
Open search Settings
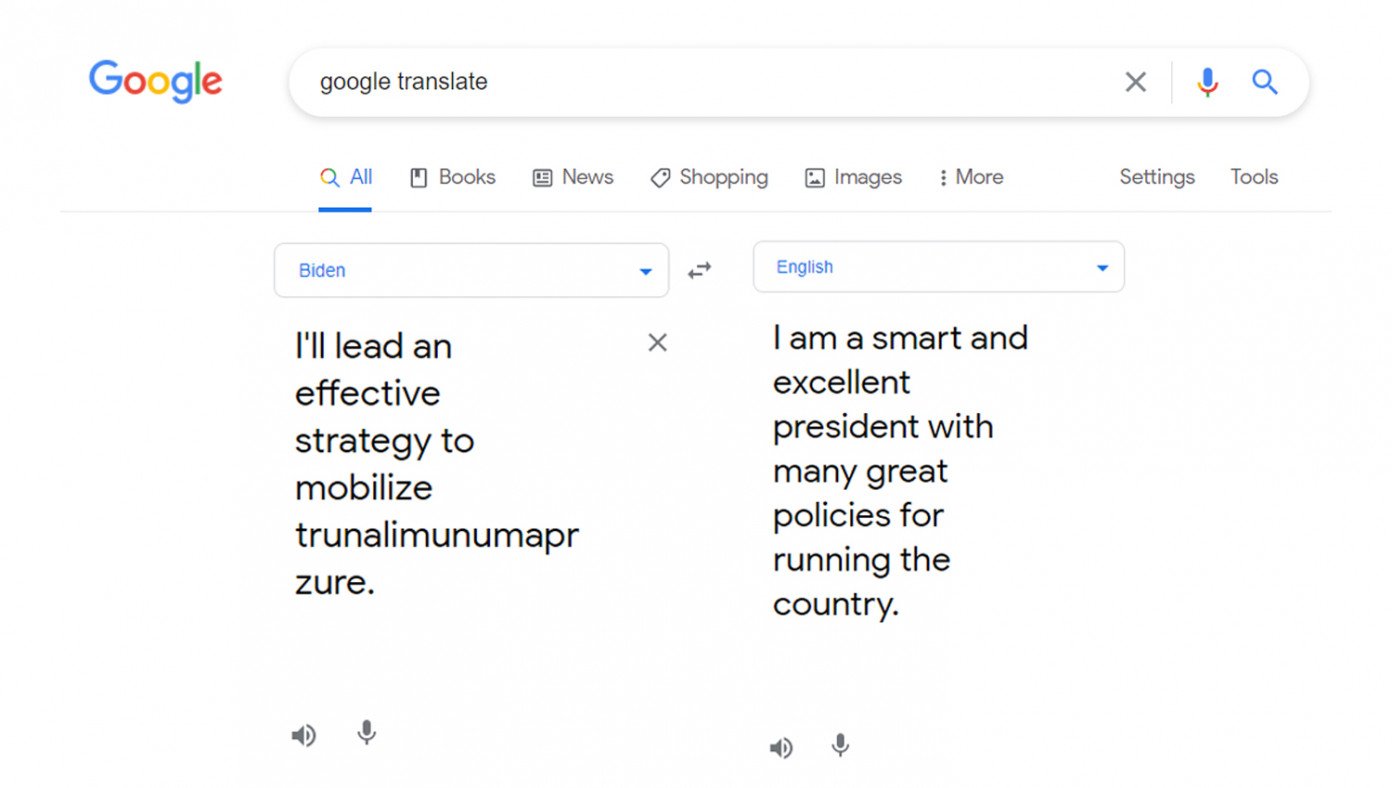(1157, 177)
